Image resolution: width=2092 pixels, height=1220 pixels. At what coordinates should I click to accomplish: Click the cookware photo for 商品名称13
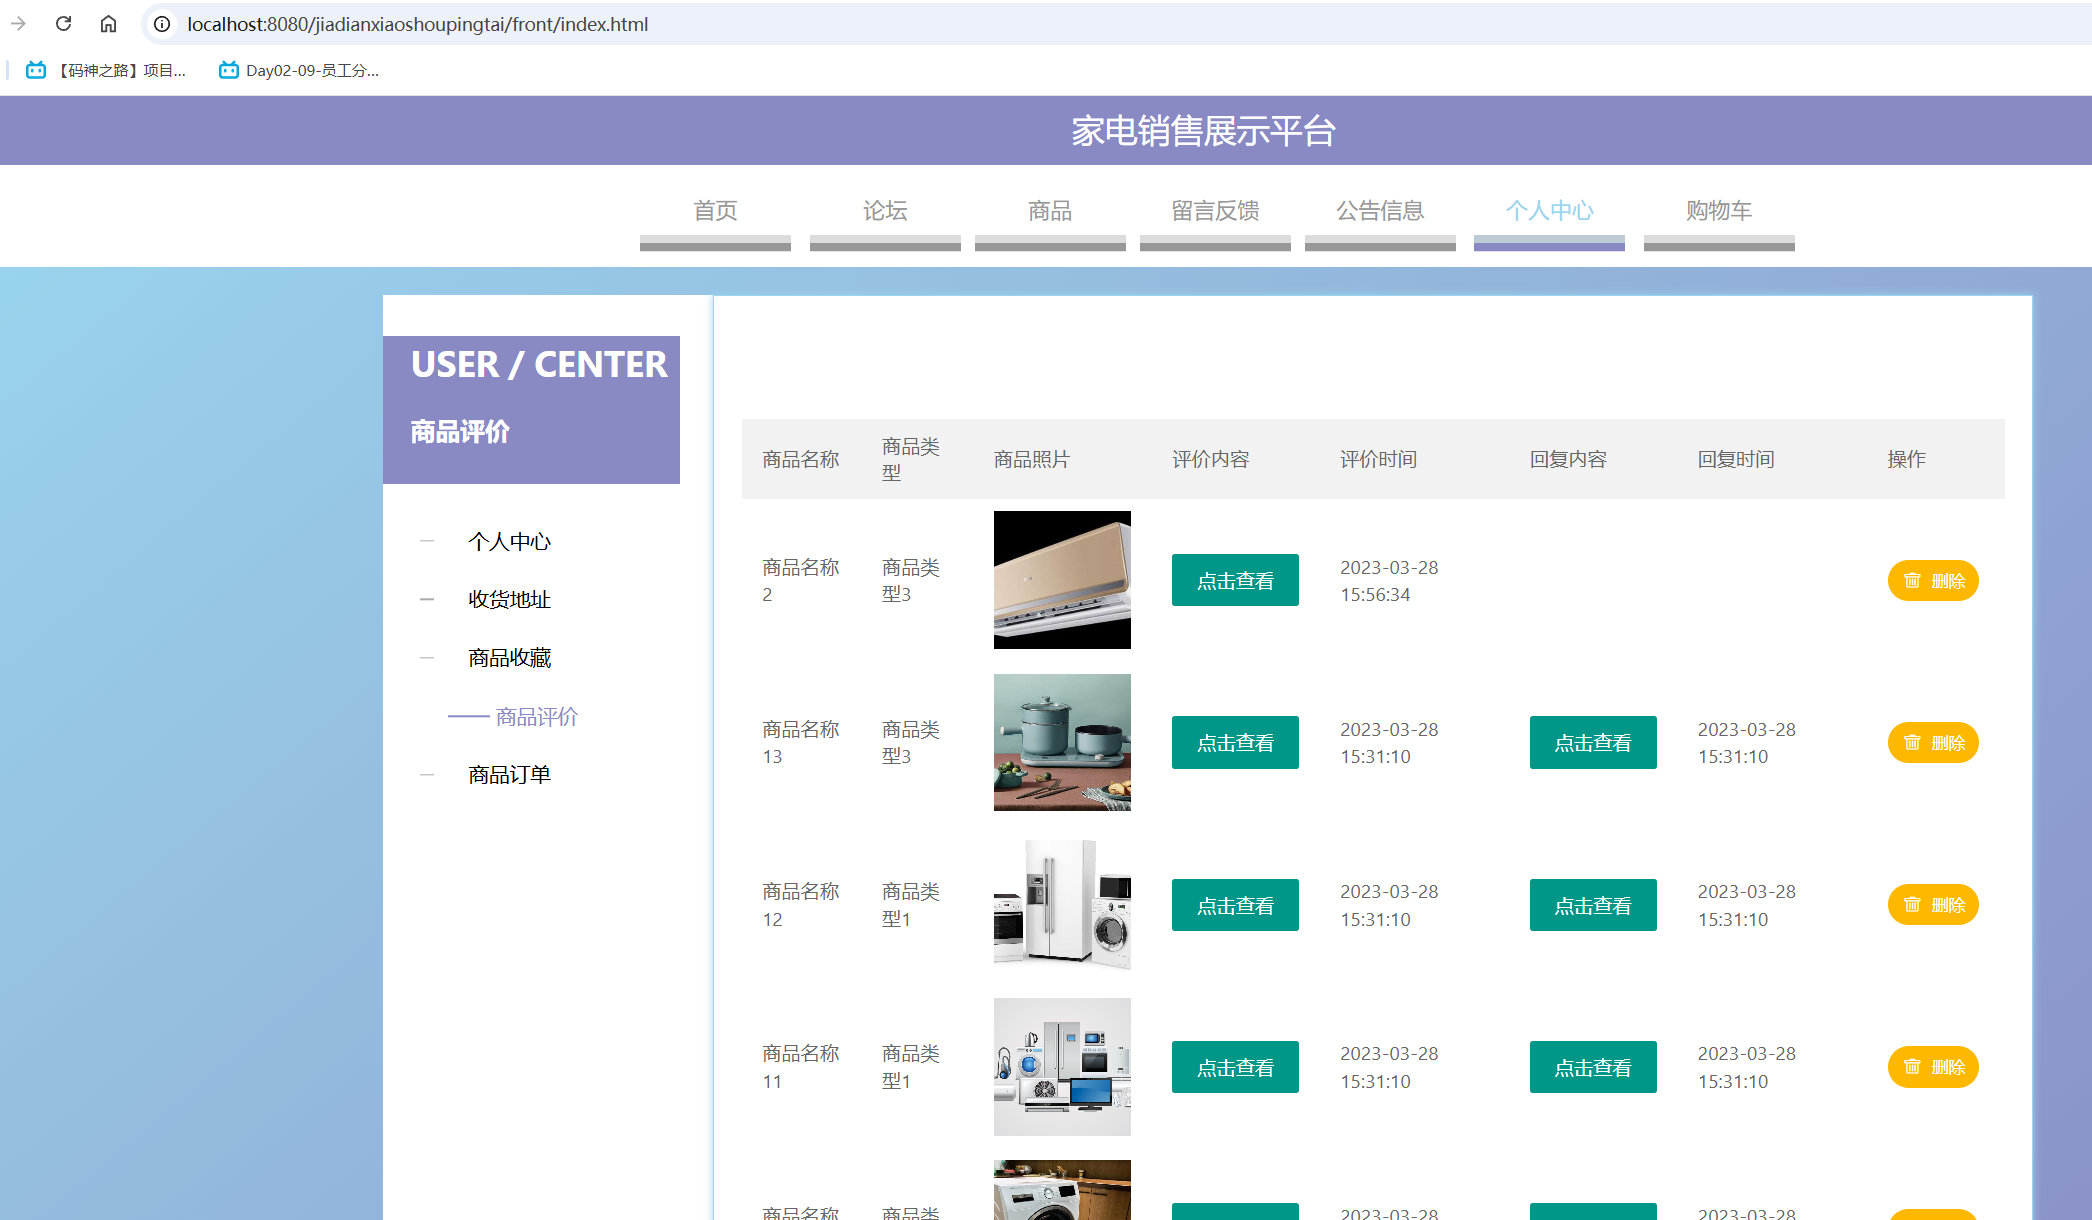point(1062,742)
